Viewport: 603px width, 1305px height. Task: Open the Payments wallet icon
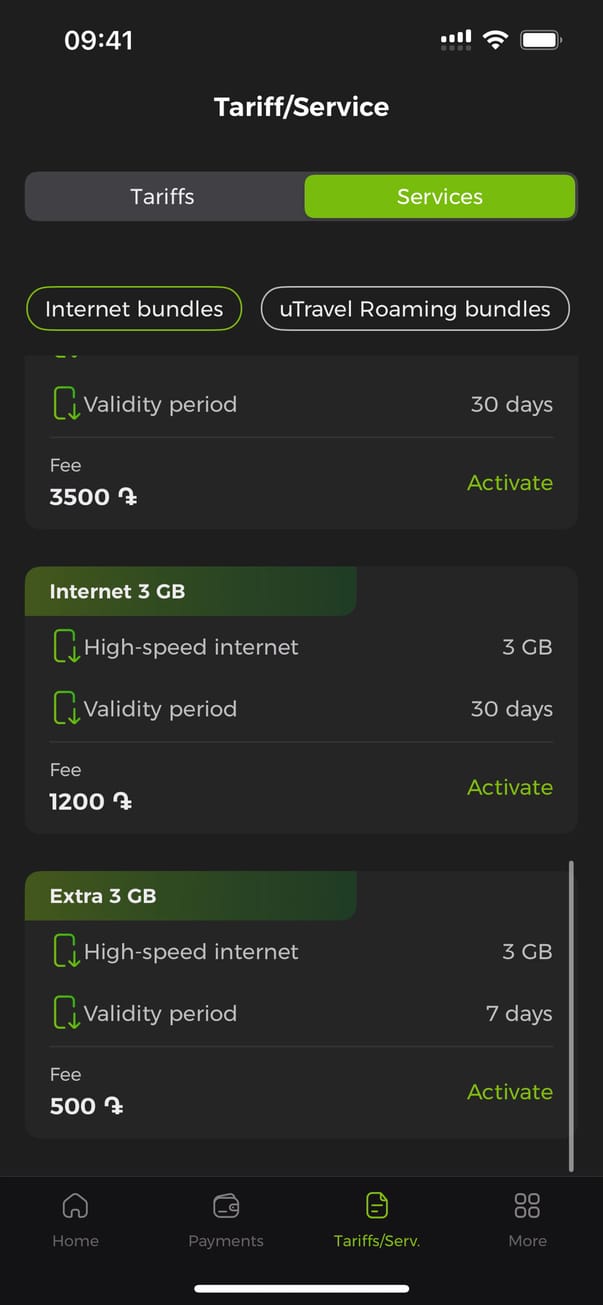[226, 1205]
